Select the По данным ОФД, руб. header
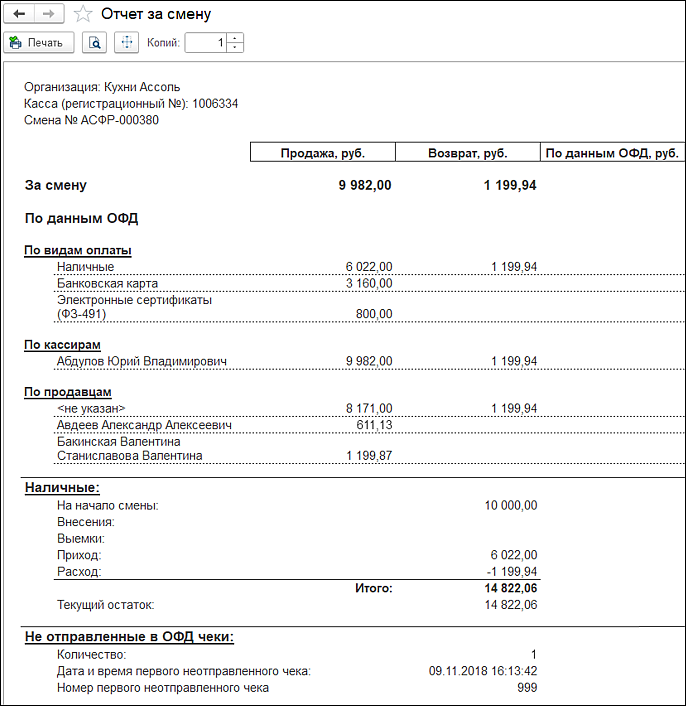Screen dimensions: 686x706 [x=612, y=153]
